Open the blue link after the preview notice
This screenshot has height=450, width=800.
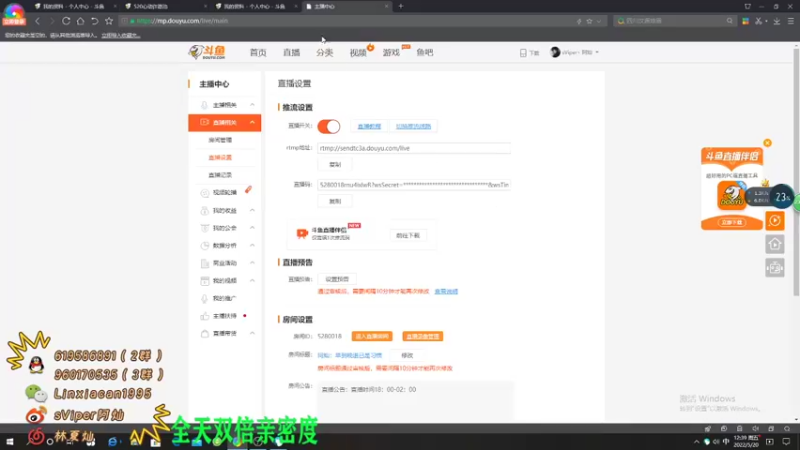tap(446, 291)
